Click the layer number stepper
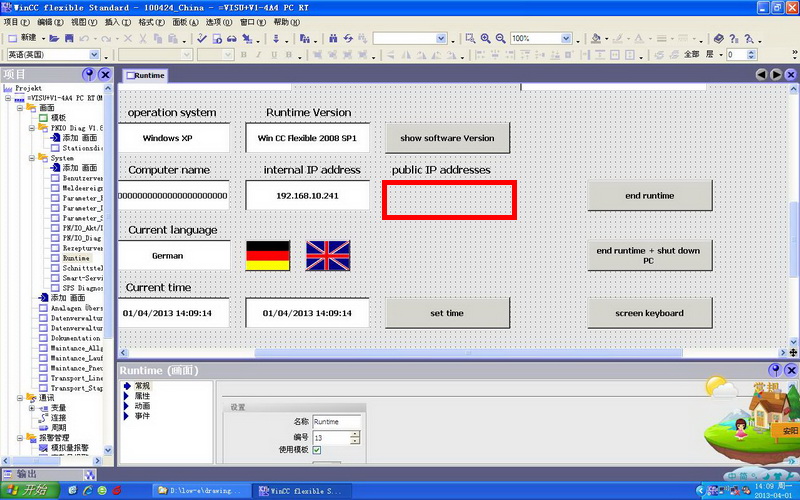Image resolution: width=800 pixels, height=500 pixels. point(751,55)
